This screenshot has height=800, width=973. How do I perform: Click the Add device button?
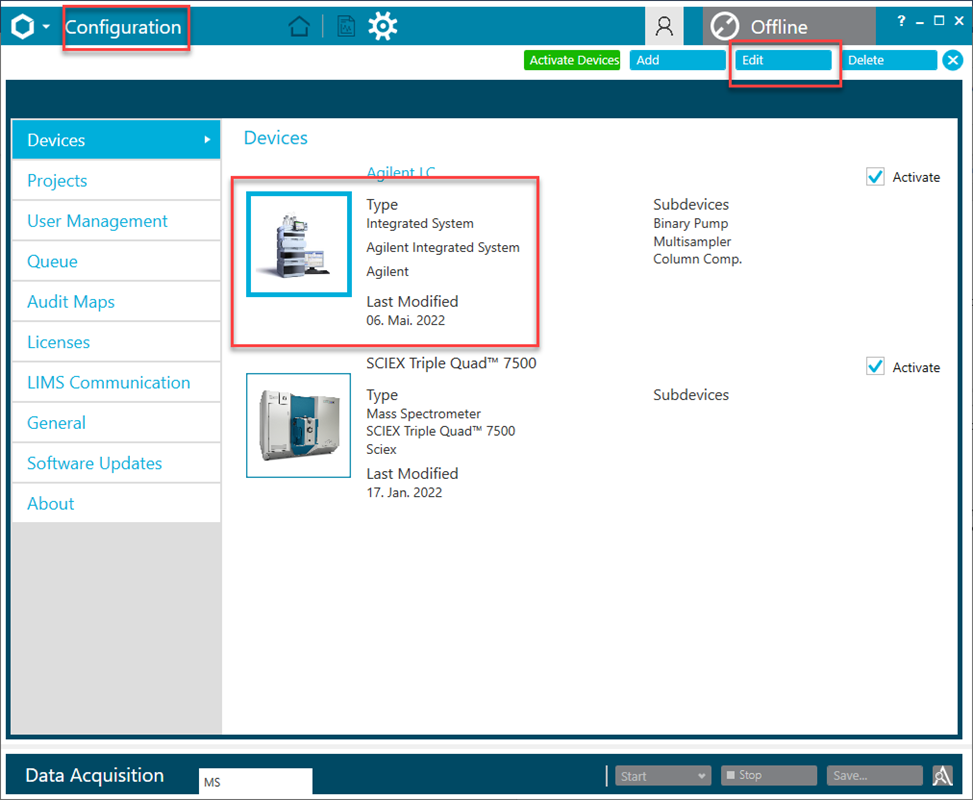[677, 60]
